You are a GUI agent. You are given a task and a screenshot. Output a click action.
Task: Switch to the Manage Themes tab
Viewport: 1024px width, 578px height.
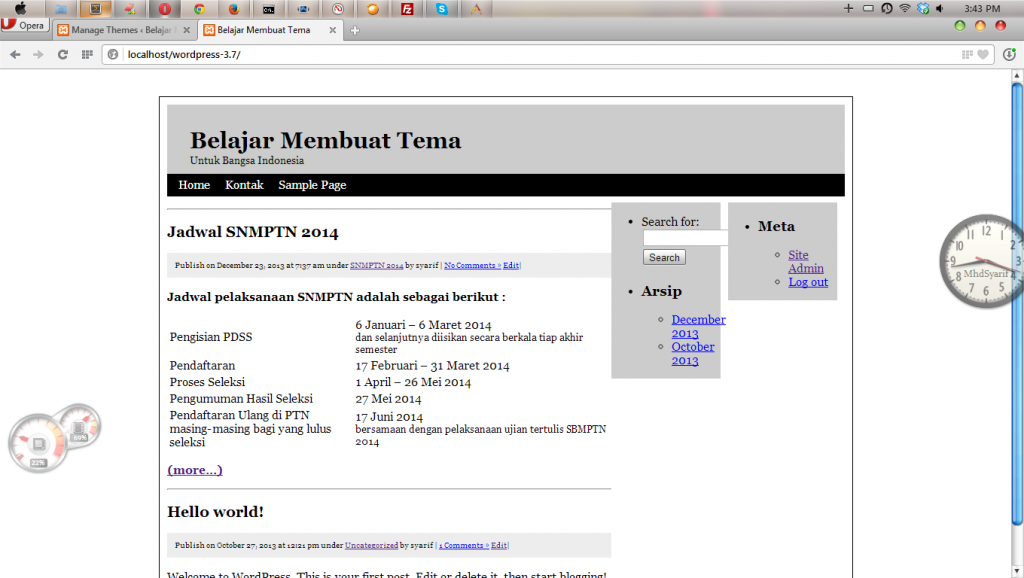point(120,29)
